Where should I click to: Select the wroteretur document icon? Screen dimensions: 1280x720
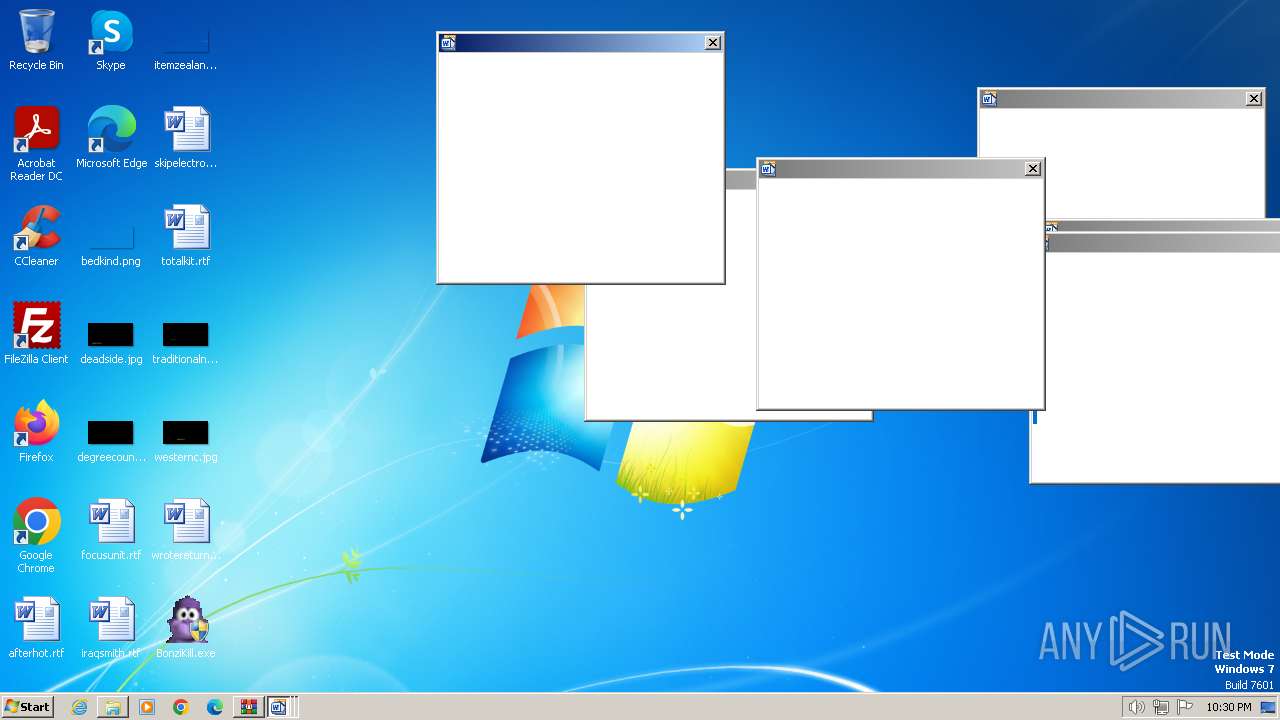(x=185, y=530)
